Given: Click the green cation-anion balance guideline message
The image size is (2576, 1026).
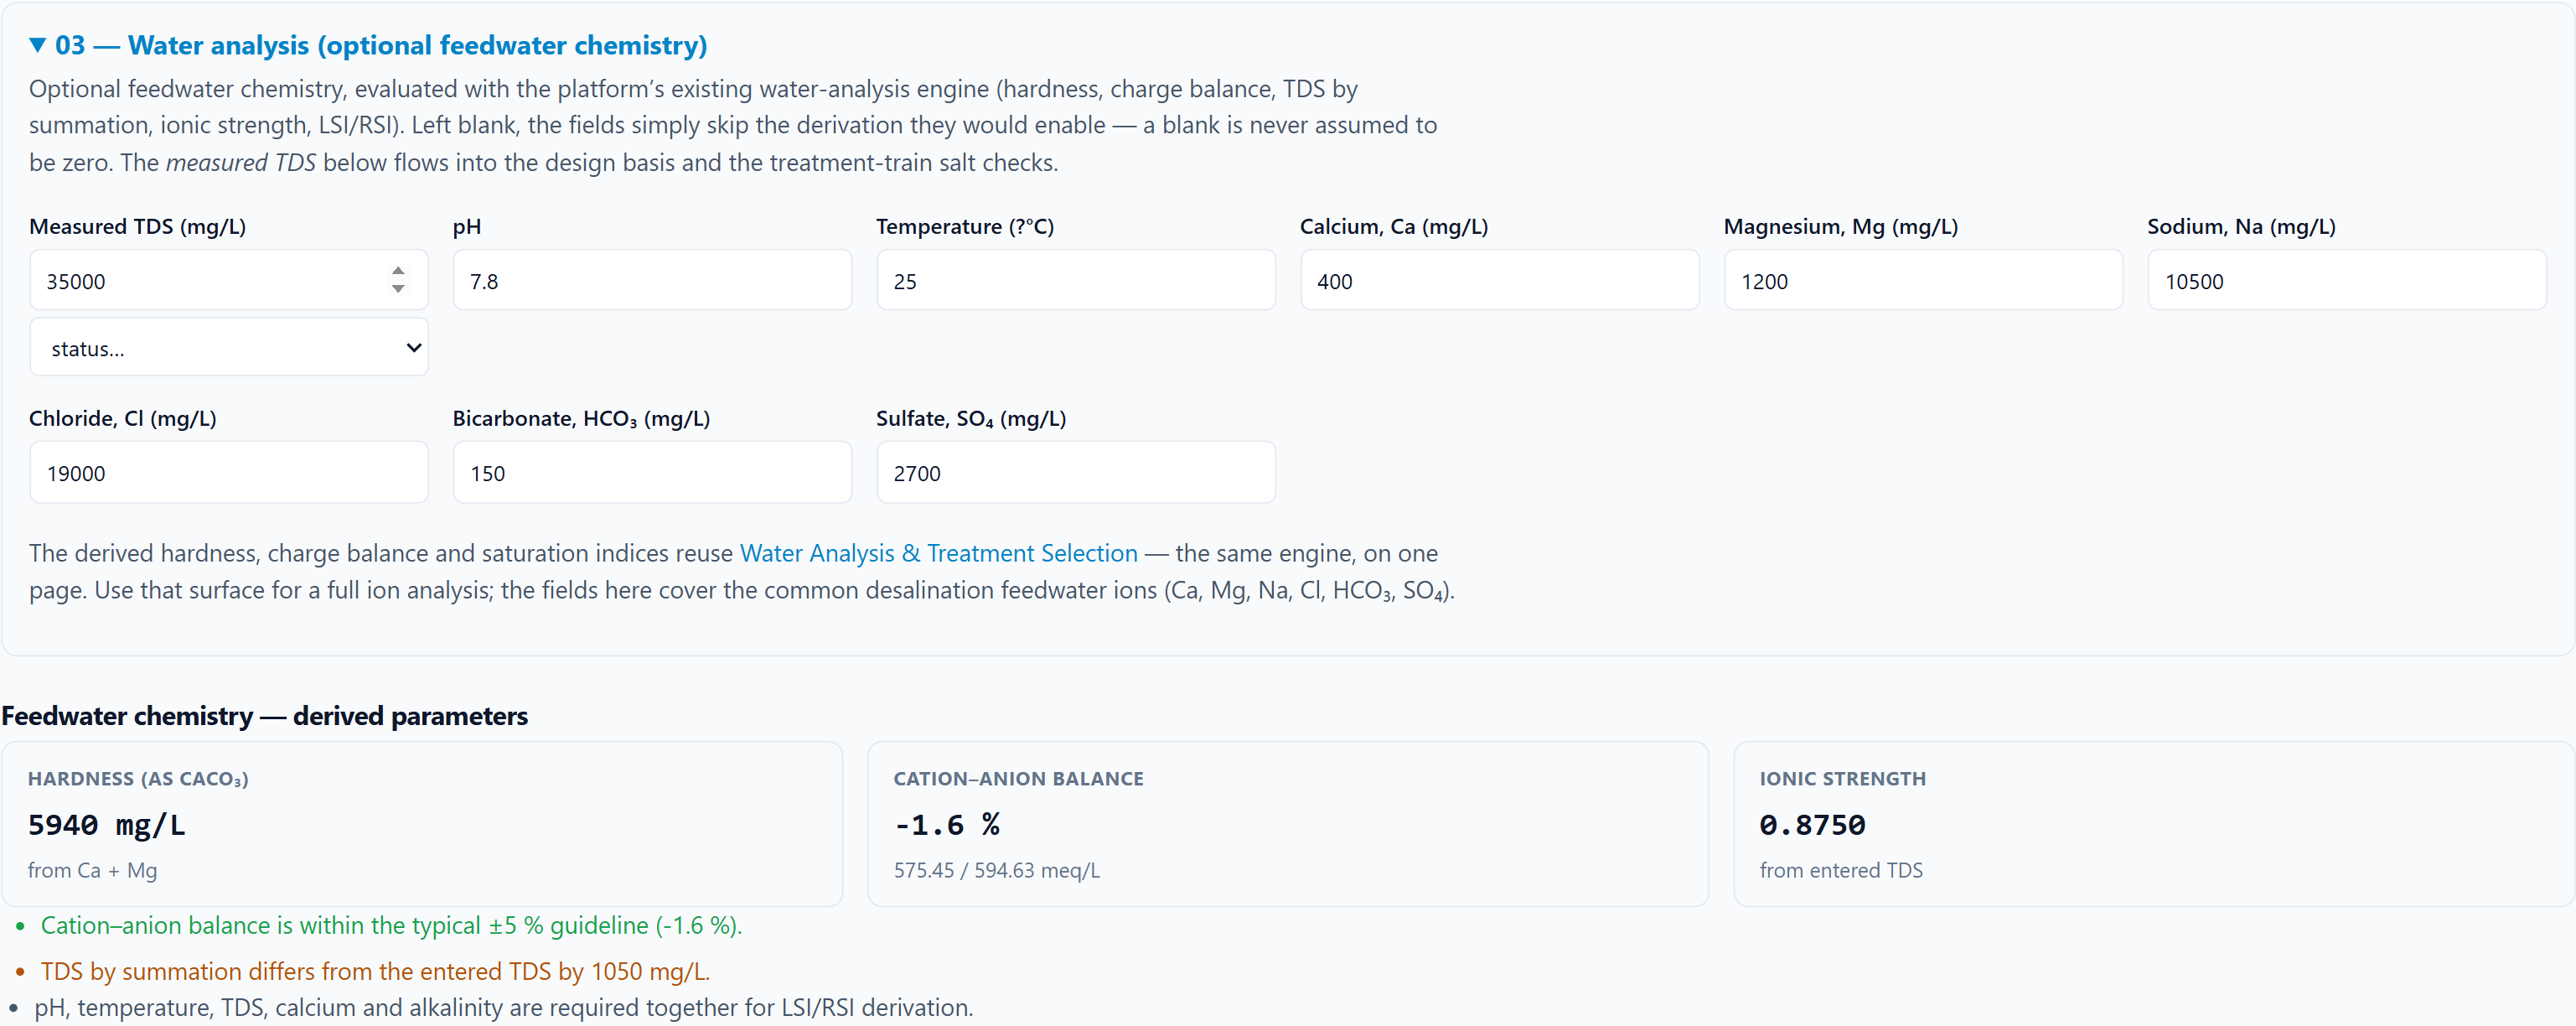Looking at the screenshot, I should tap(391, 925).
